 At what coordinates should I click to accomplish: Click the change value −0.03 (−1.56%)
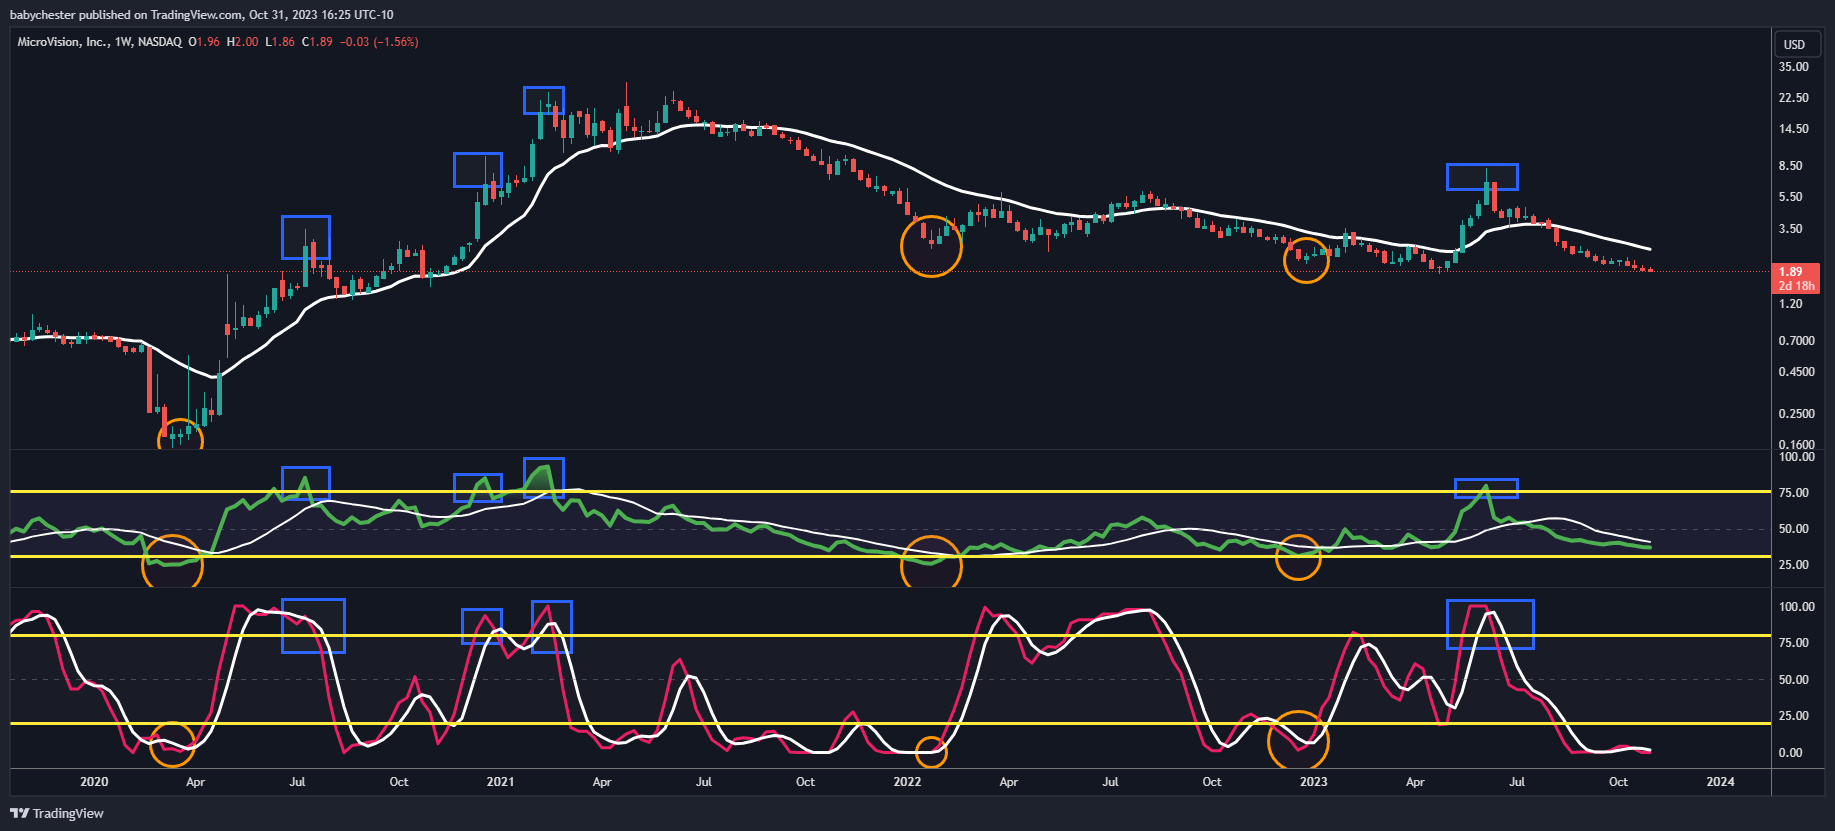pyautogui.click(x=379, y=42)
